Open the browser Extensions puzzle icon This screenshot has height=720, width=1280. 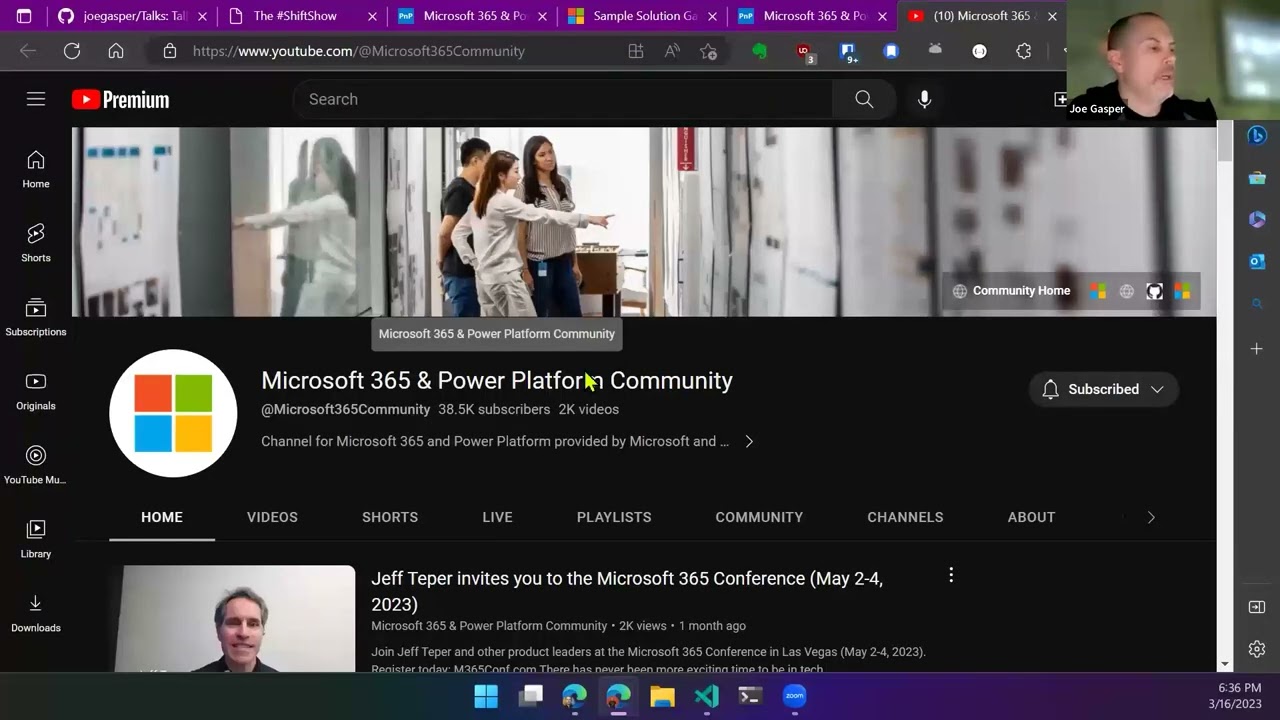1023,51
